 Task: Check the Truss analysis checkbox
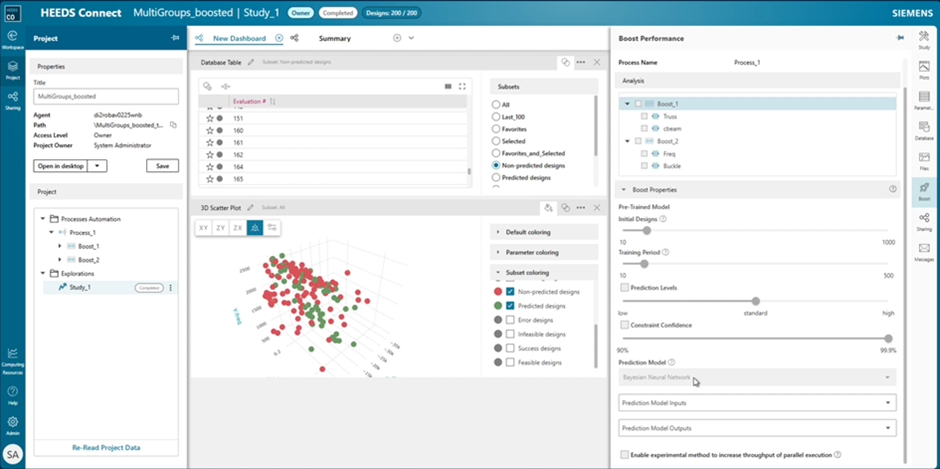point(644,117)
